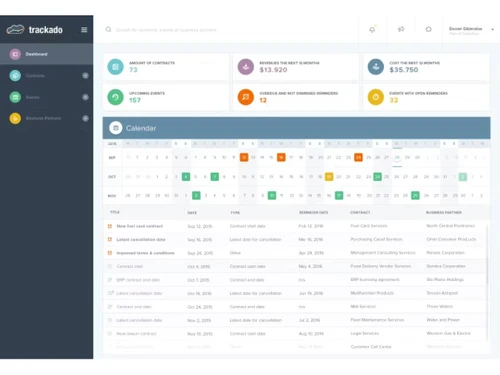Viewport: 500px width, 375px height.
Task: Open the settings icon in the top bar
Action: tap(428, 29)
